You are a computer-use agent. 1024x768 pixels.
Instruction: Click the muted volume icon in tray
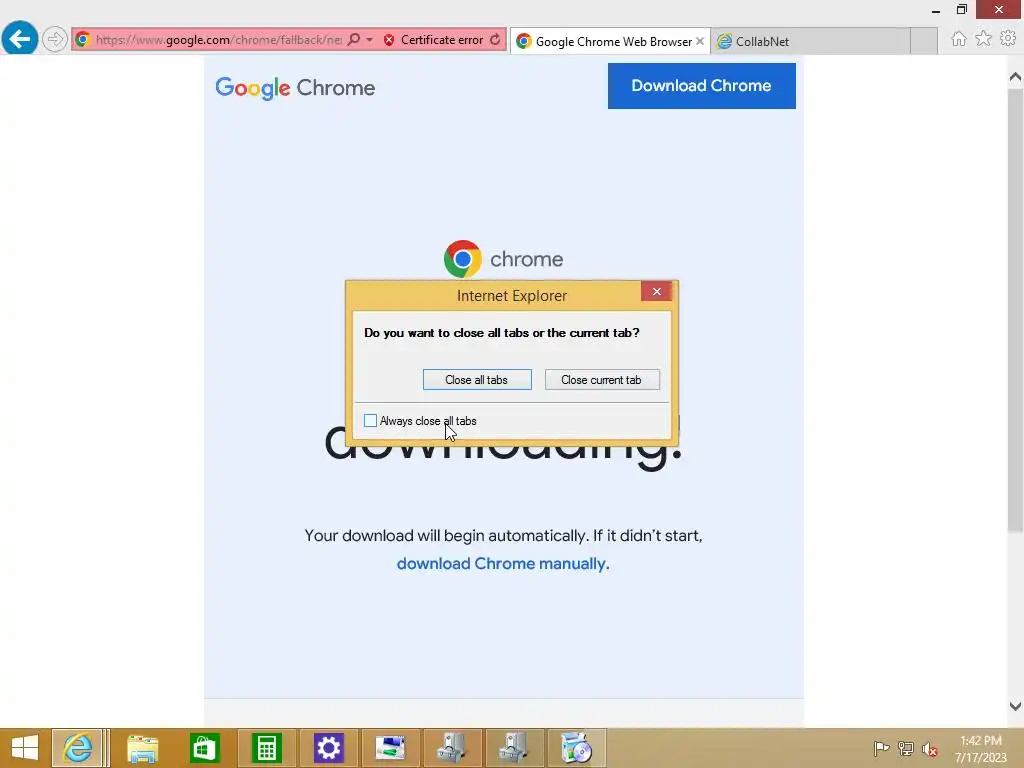(930, 748)
